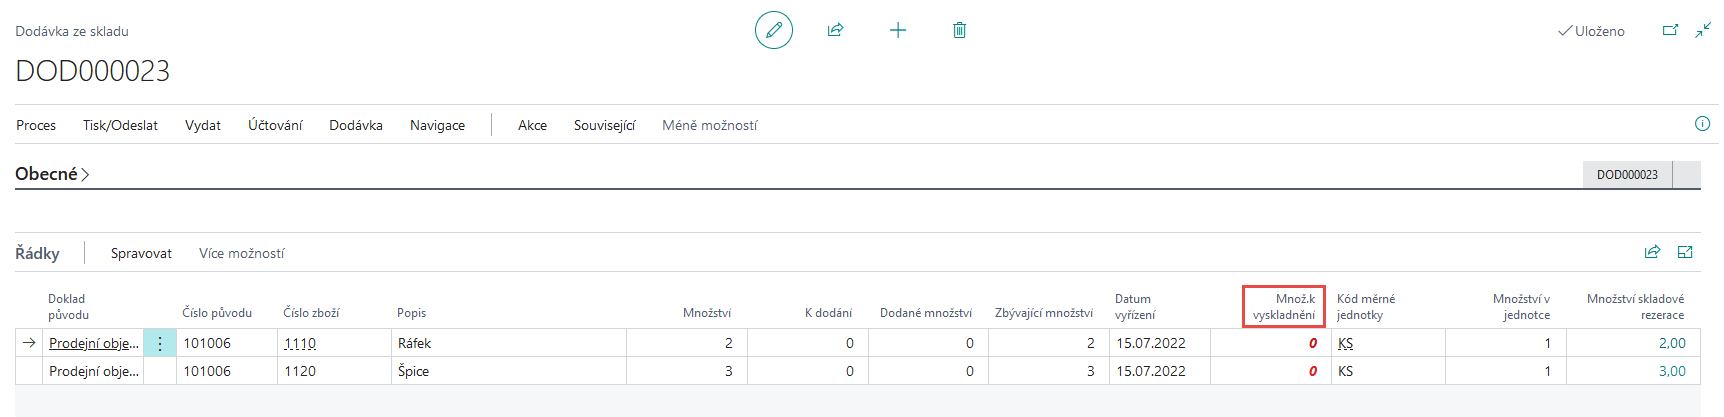Create new record with plus icon
This screenshot has width=1724, height=417.
tap(897, 30)
